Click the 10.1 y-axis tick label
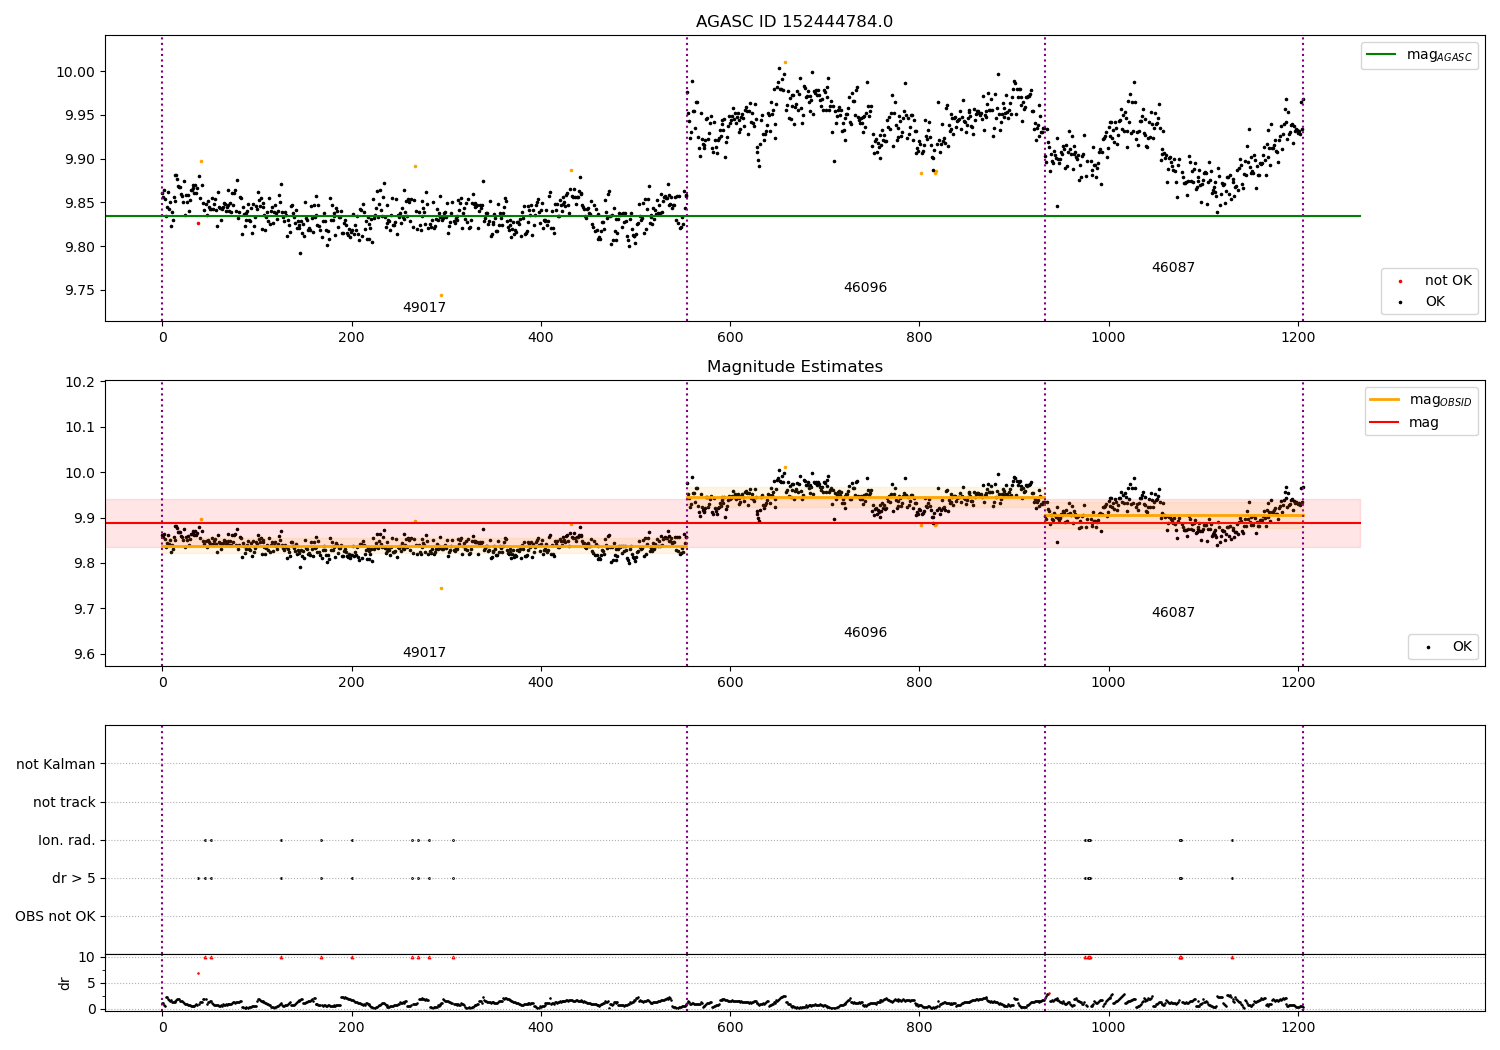 tap(82, 427)
